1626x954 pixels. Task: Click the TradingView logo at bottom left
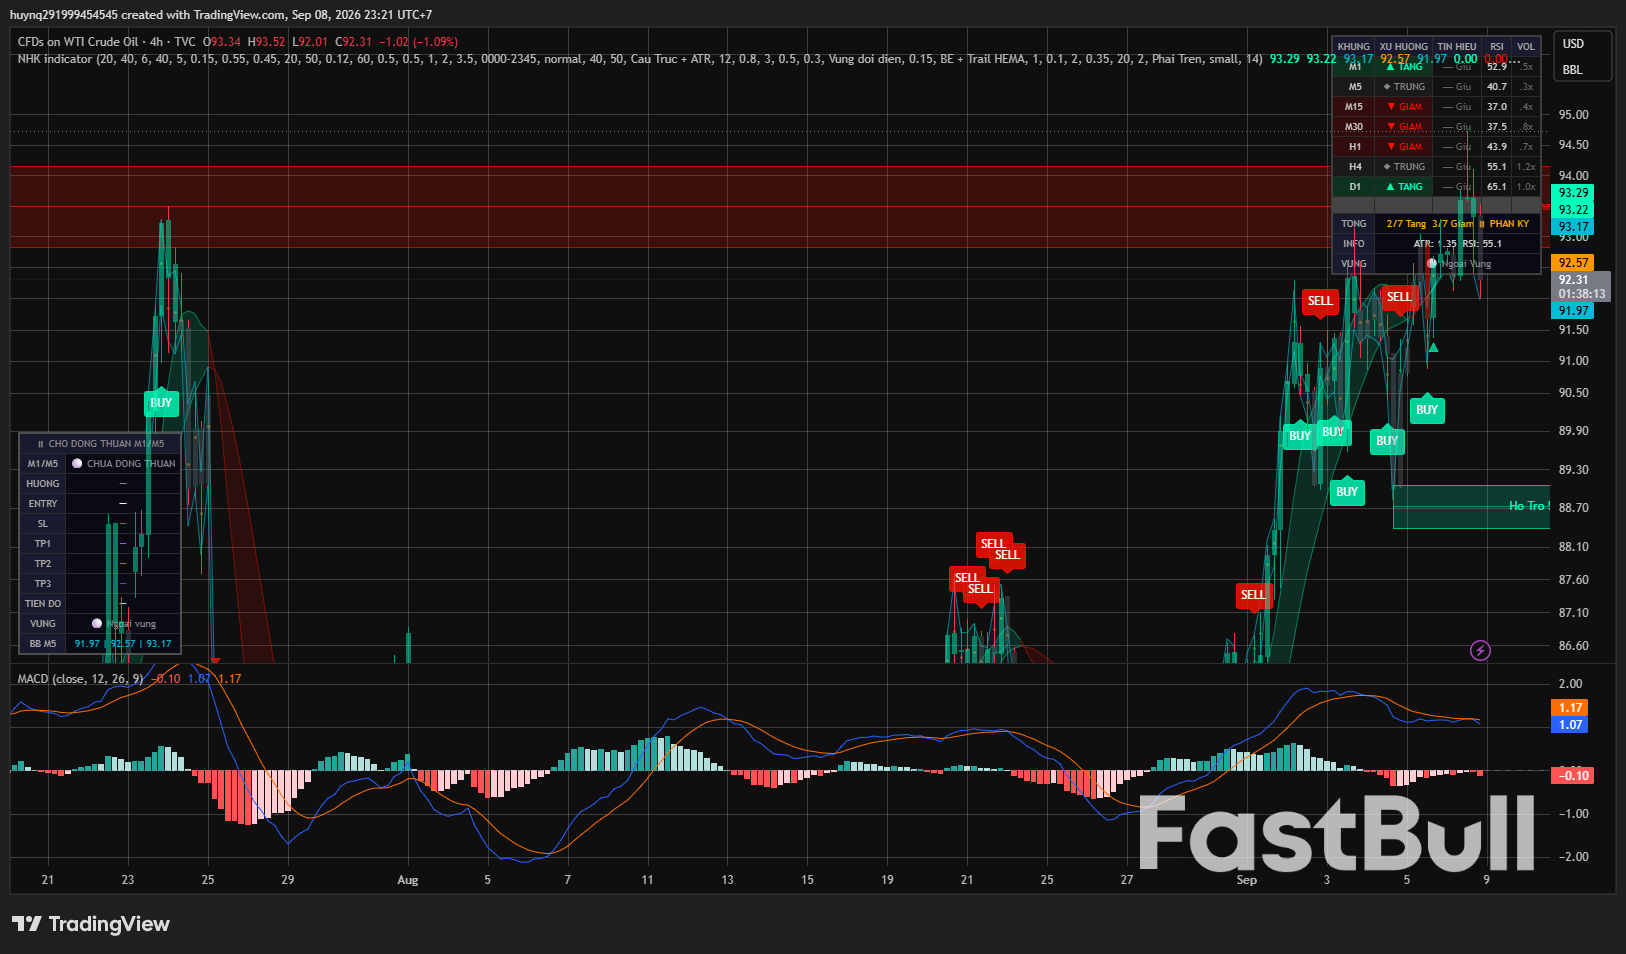point(91,924)
